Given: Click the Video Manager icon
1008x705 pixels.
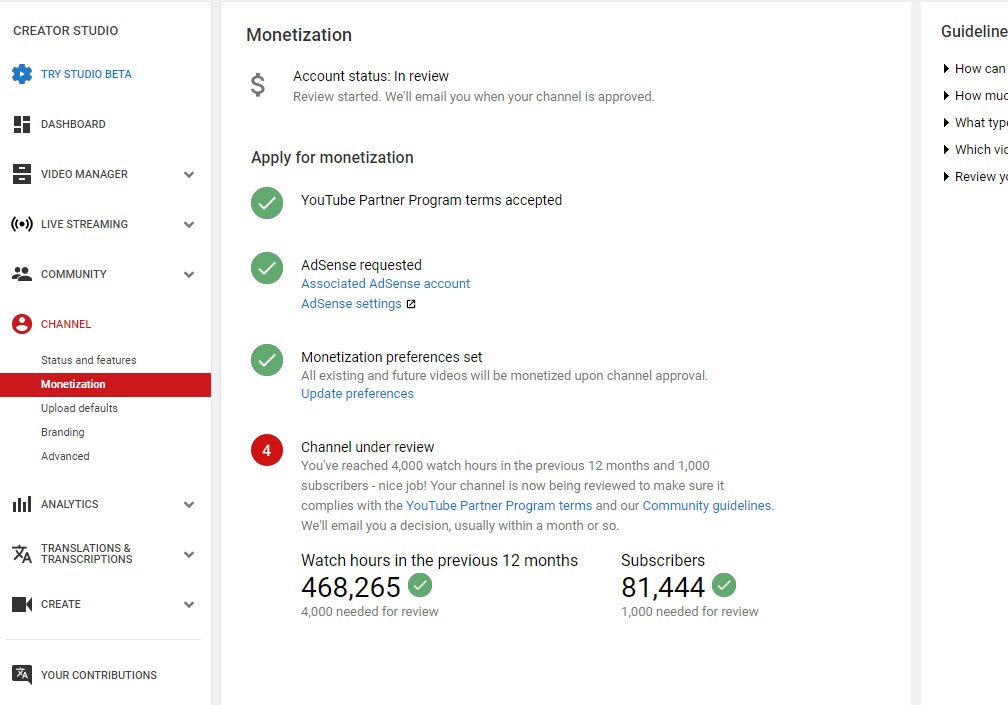Looking at the screenshot, I should point(22,174).
